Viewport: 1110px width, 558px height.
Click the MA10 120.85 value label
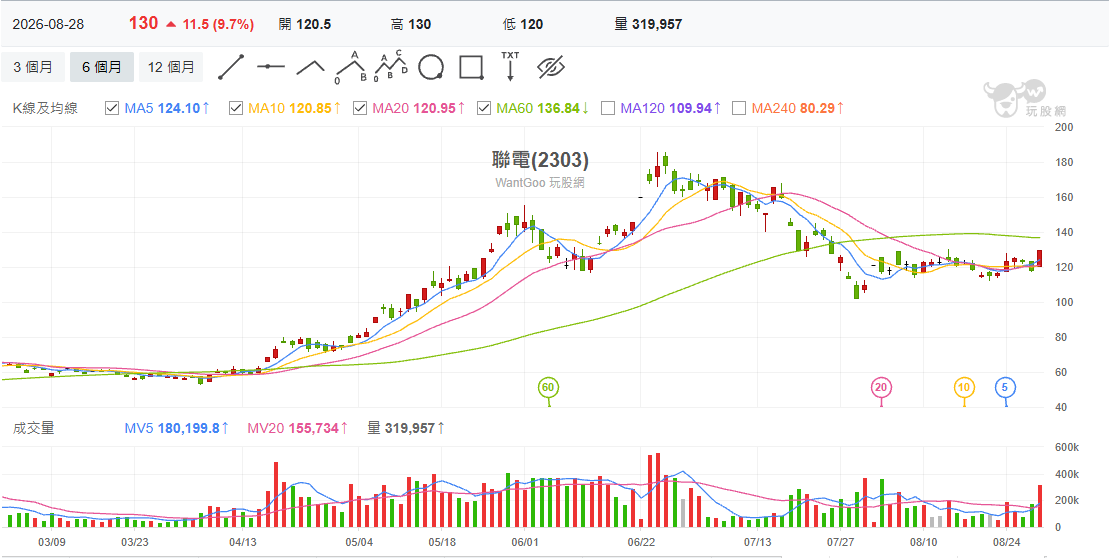pos(296,108)
